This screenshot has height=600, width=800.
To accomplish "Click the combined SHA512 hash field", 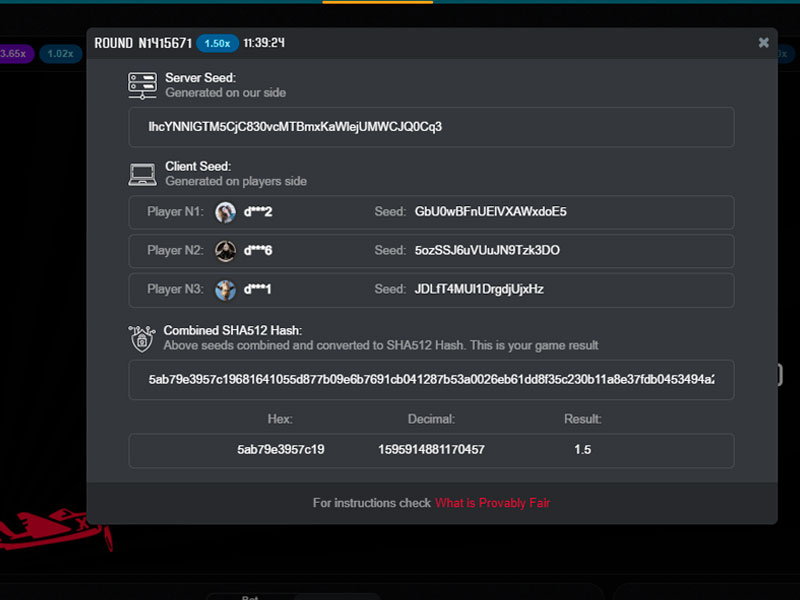I will click(x=431, y=380).
